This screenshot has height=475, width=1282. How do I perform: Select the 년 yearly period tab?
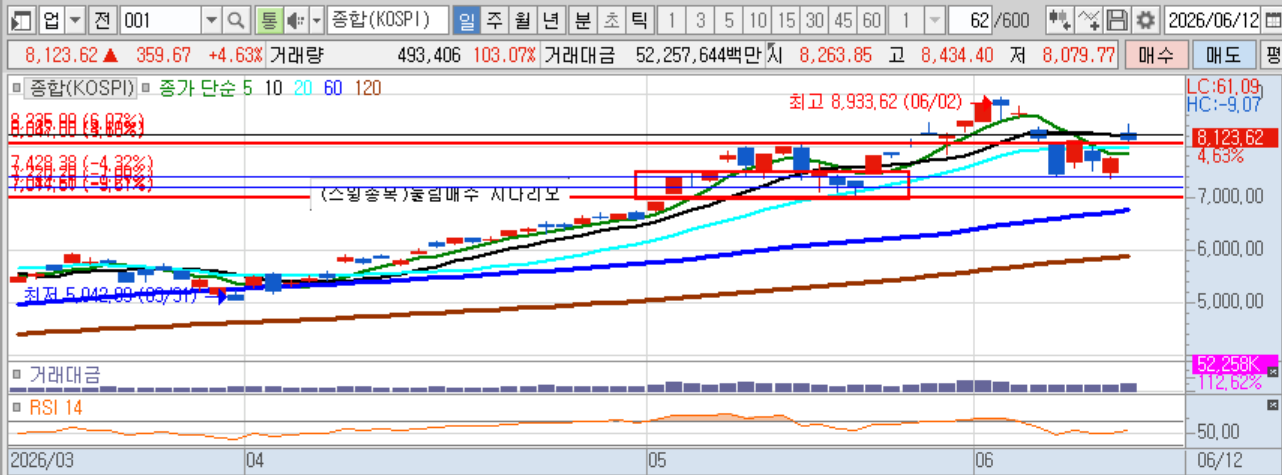[x=551, y=20]
